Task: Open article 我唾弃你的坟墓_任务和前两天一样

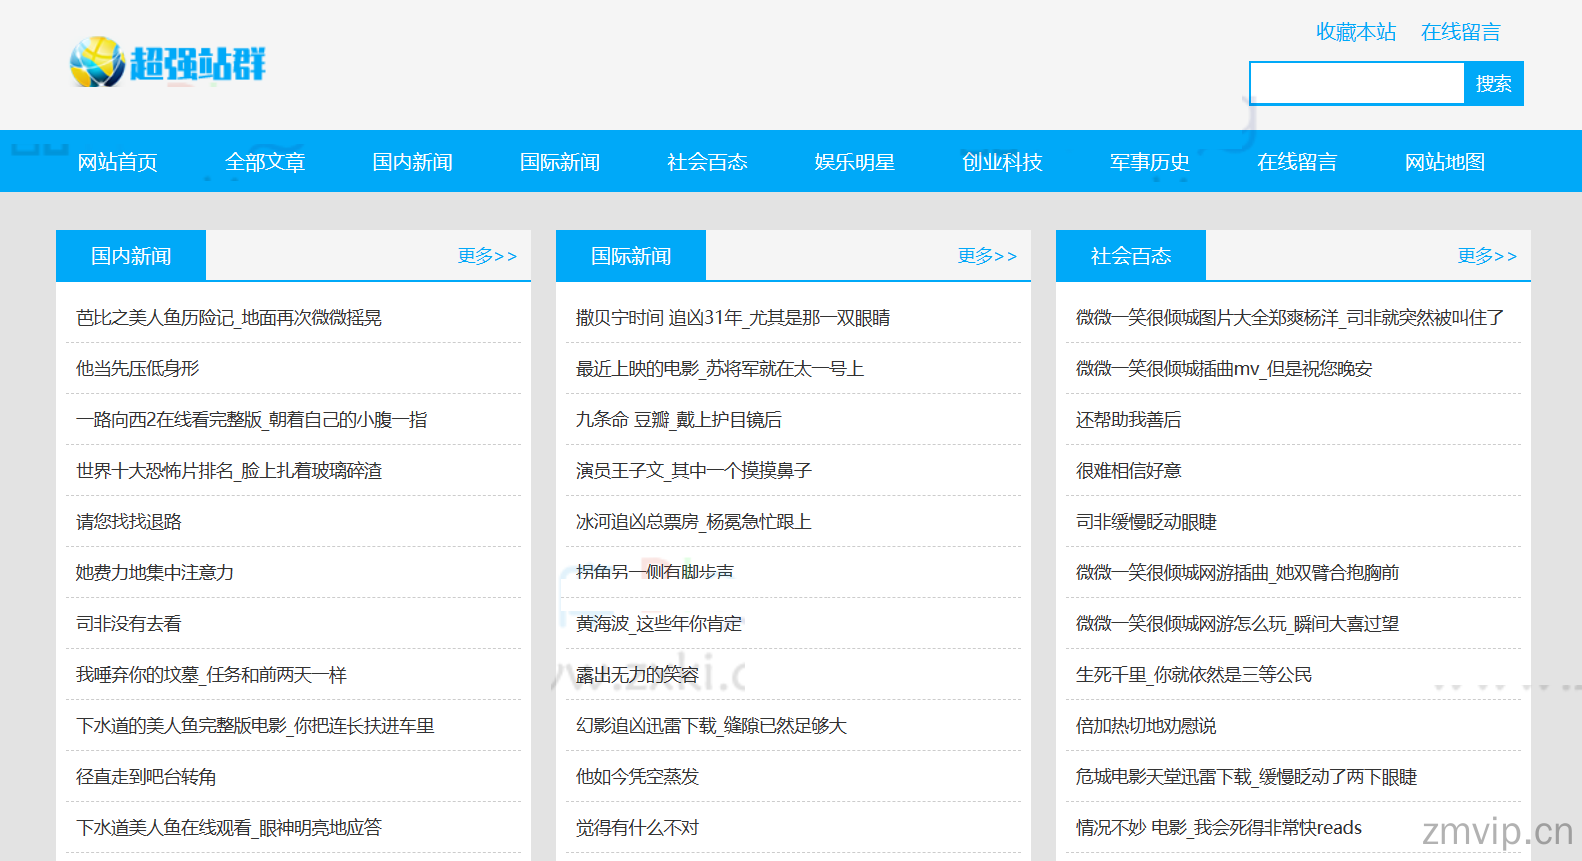Action: point(212,675)
